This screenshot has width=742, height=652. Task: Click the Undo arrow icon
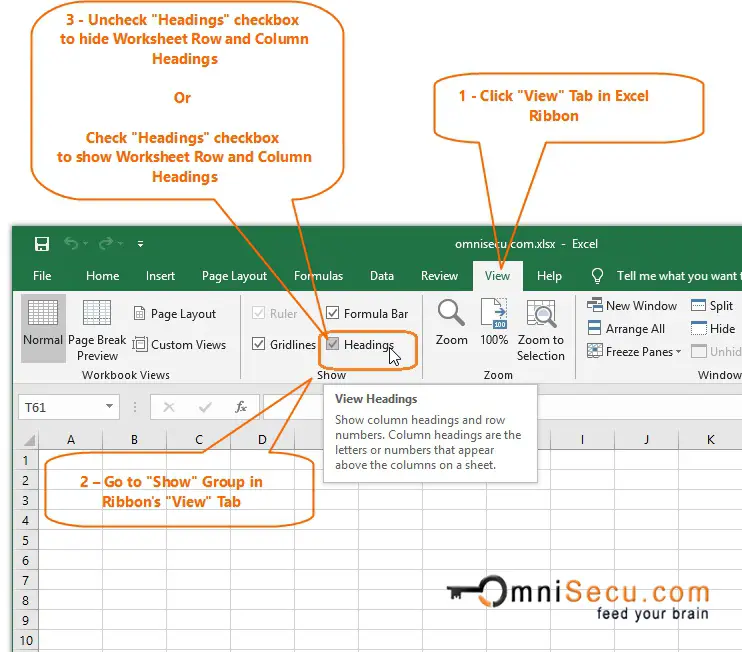71,243
